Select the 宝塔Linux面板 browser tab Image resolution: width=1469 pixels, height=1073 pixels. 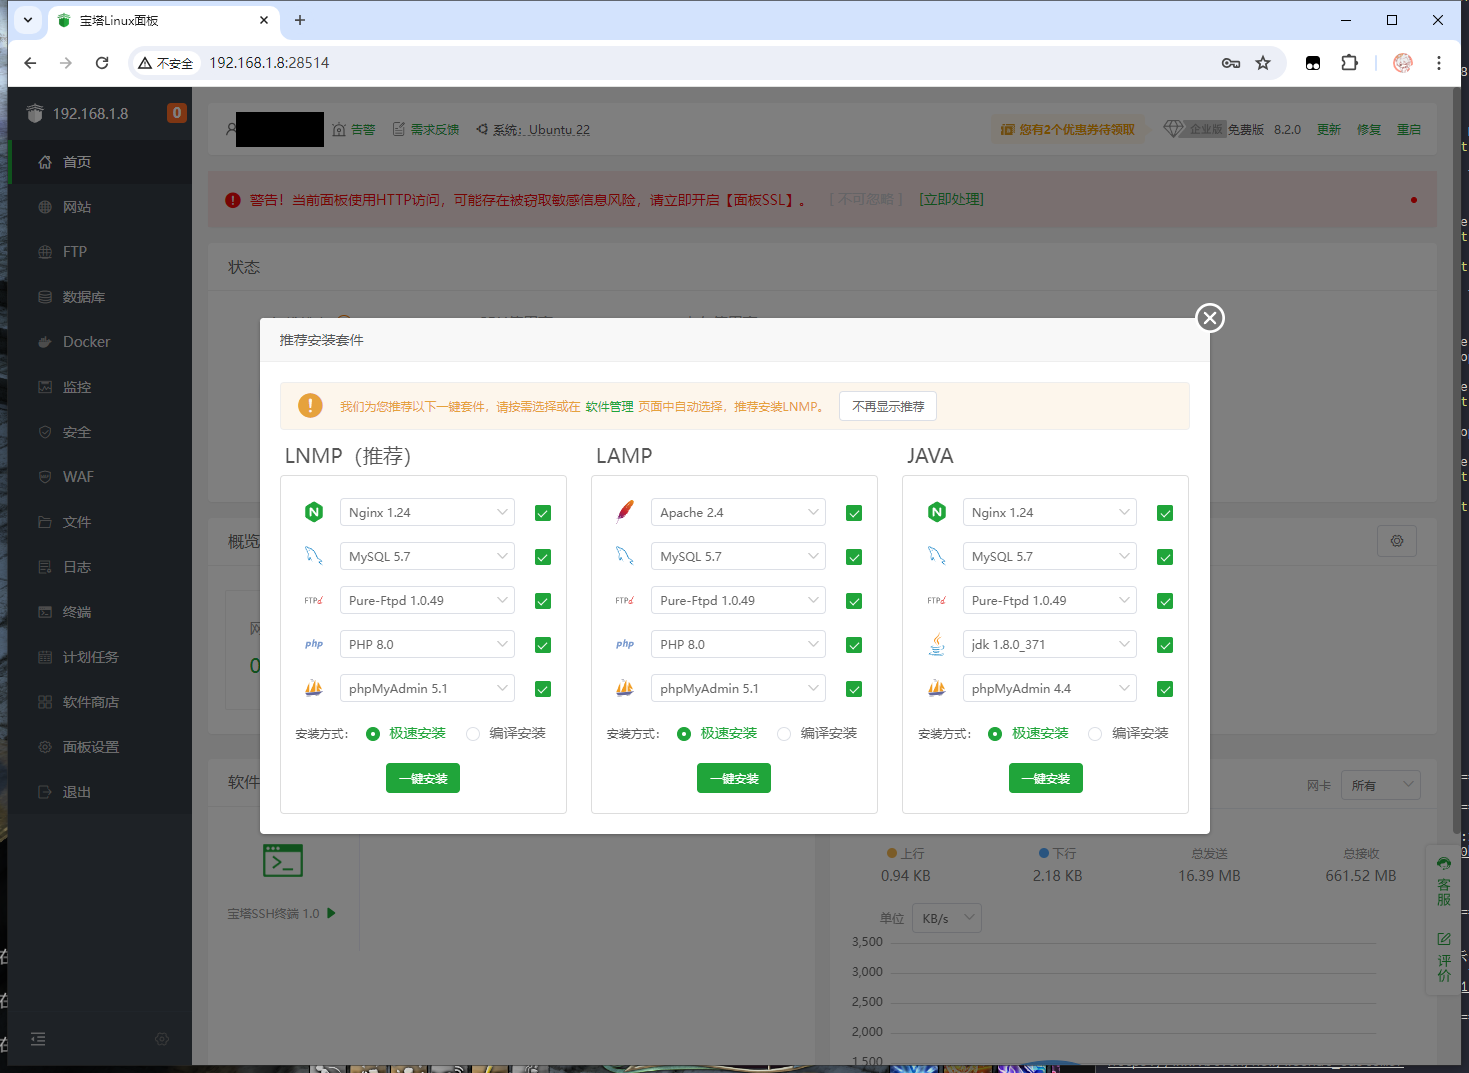click(x=165, y=20)
